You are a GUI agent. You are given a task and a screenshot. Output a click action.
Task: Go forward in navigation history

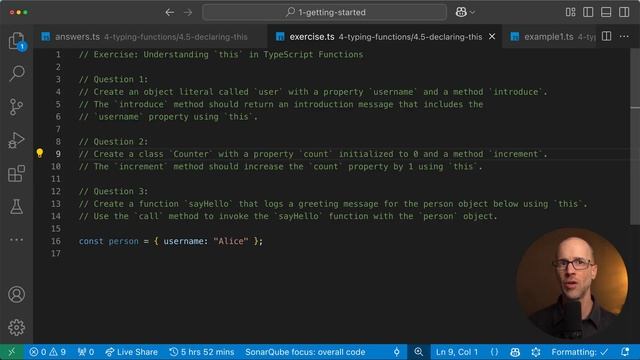tap(188, 13)
